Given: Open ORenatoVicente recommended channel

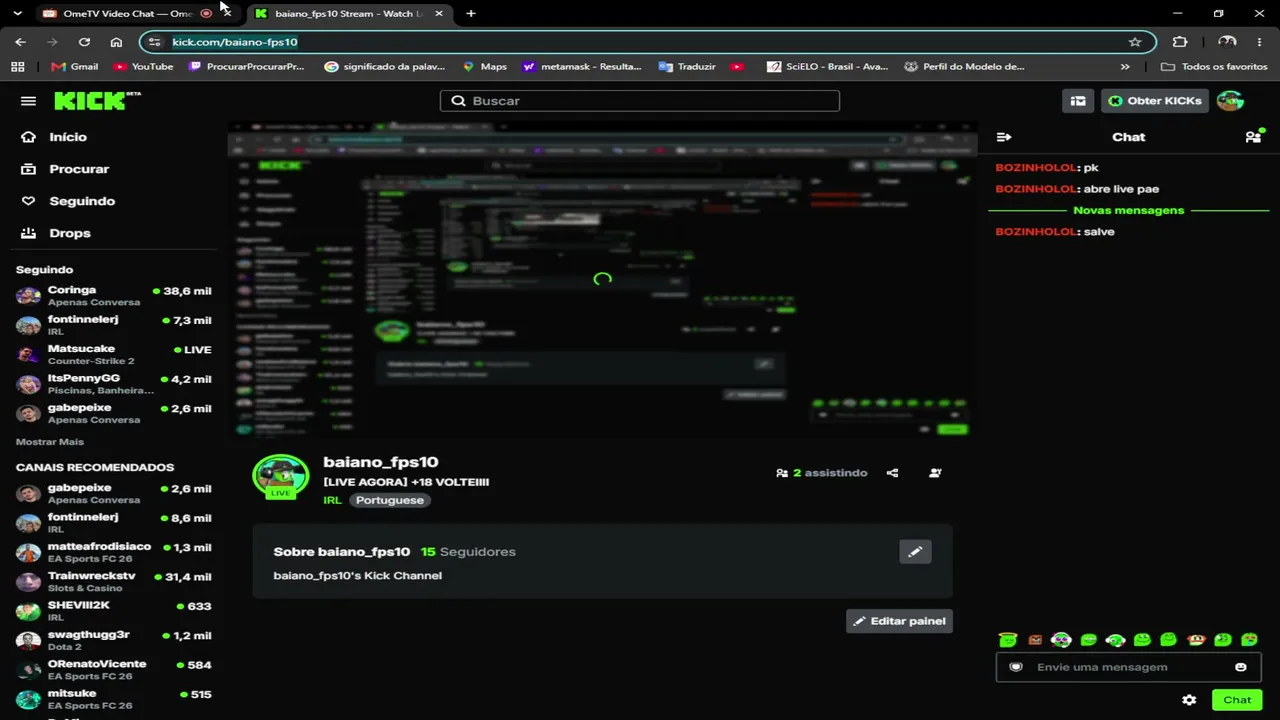Looking at the screenshot, I should click(x=114, y=670).
